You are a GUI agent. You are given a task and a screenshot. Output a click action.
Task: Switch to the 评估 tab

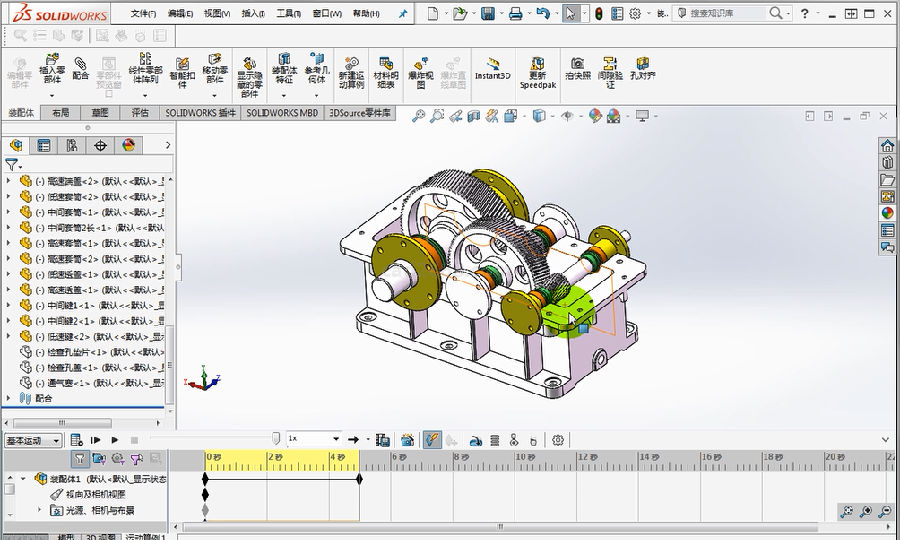[x=140, y=113]
